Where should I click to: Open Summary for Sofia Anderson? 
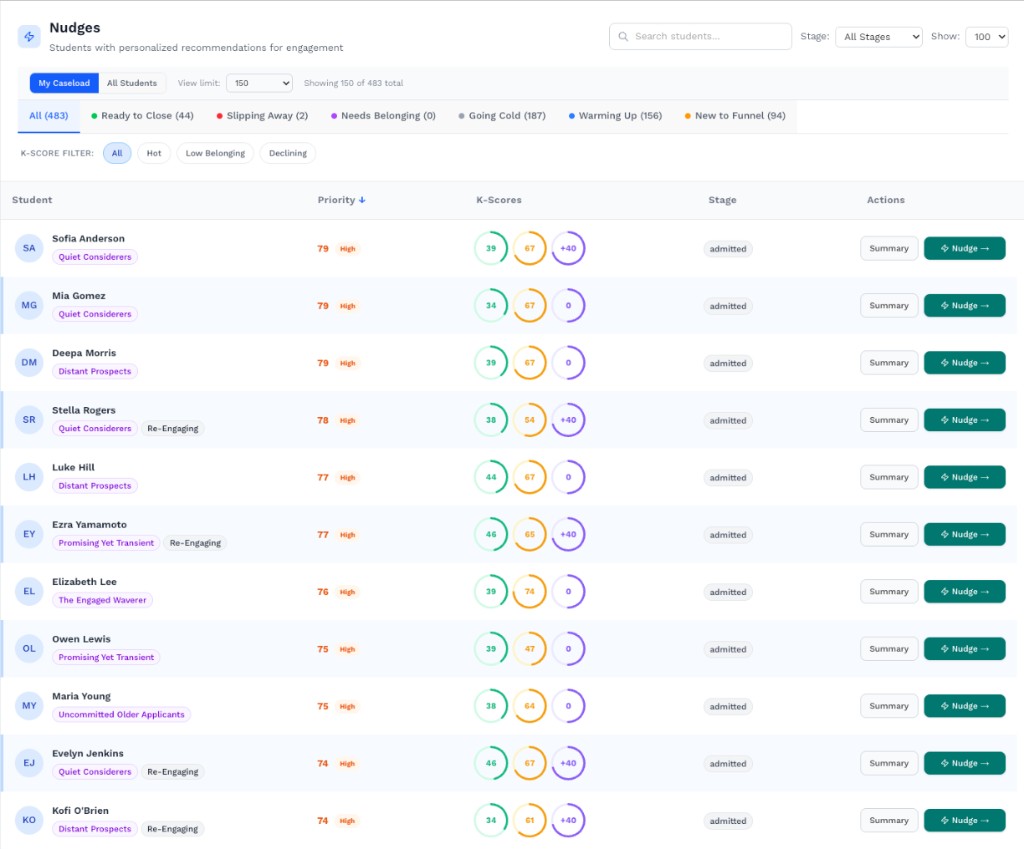click(889, 248)
